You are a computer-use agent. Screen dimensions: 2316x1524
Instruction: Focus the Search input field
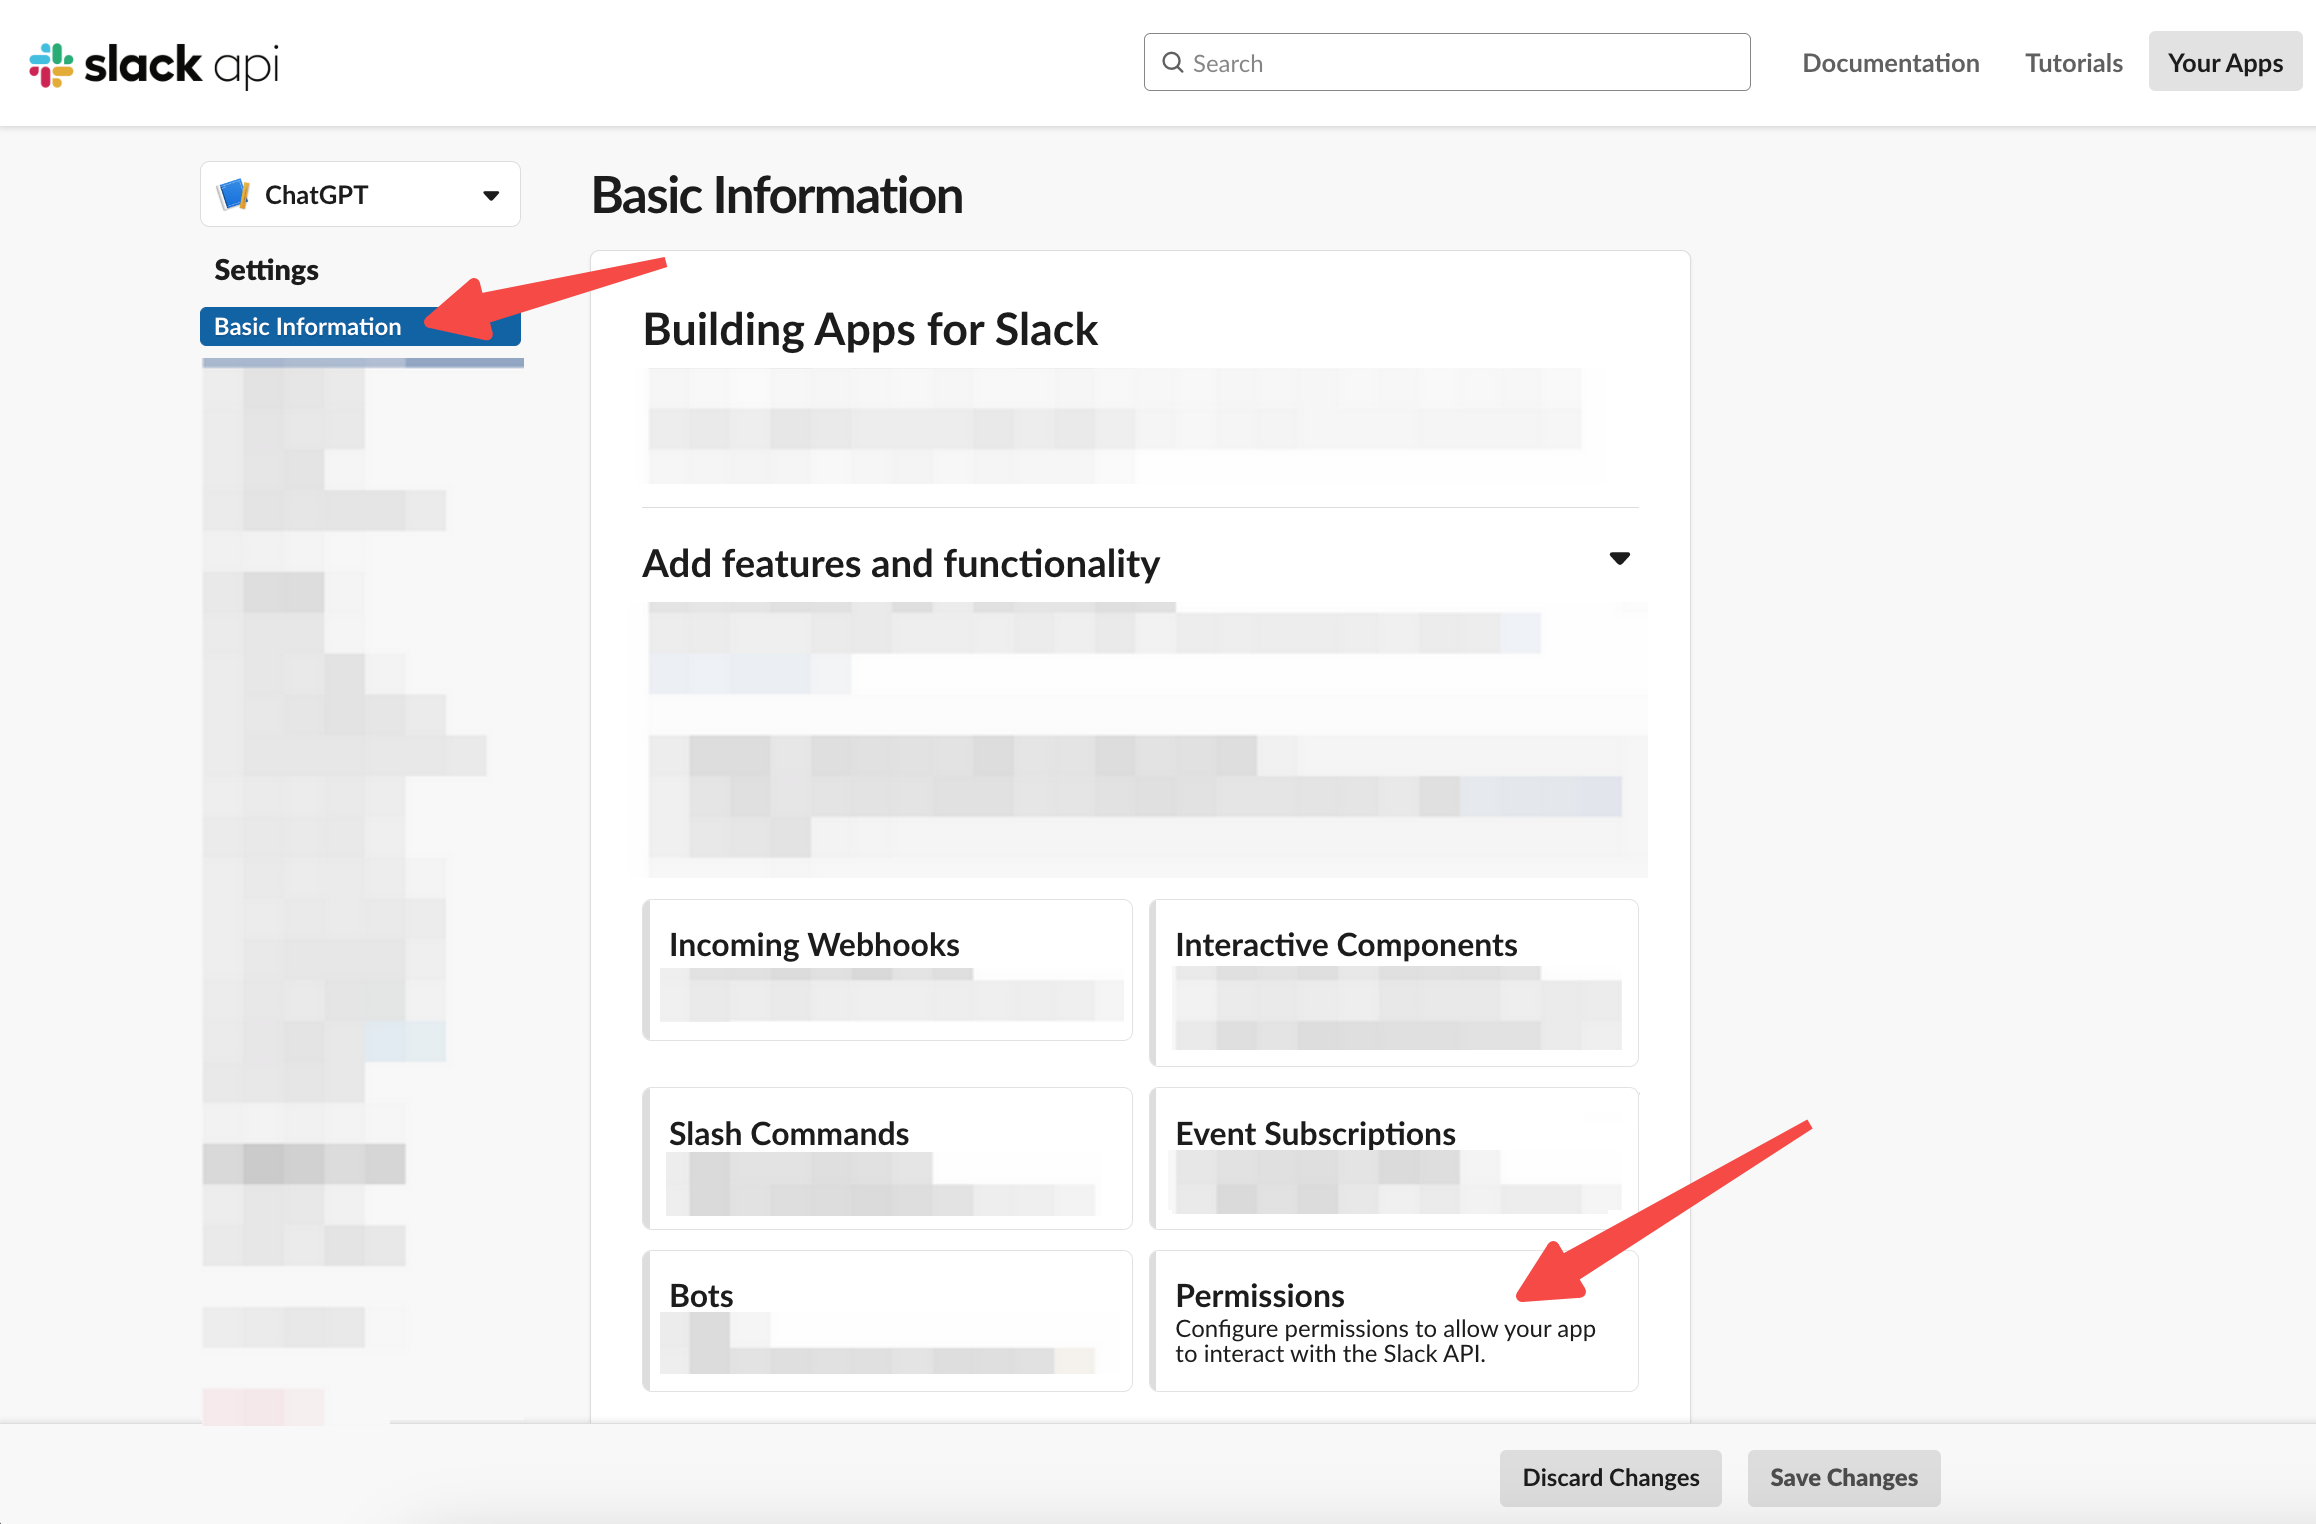1446,63
